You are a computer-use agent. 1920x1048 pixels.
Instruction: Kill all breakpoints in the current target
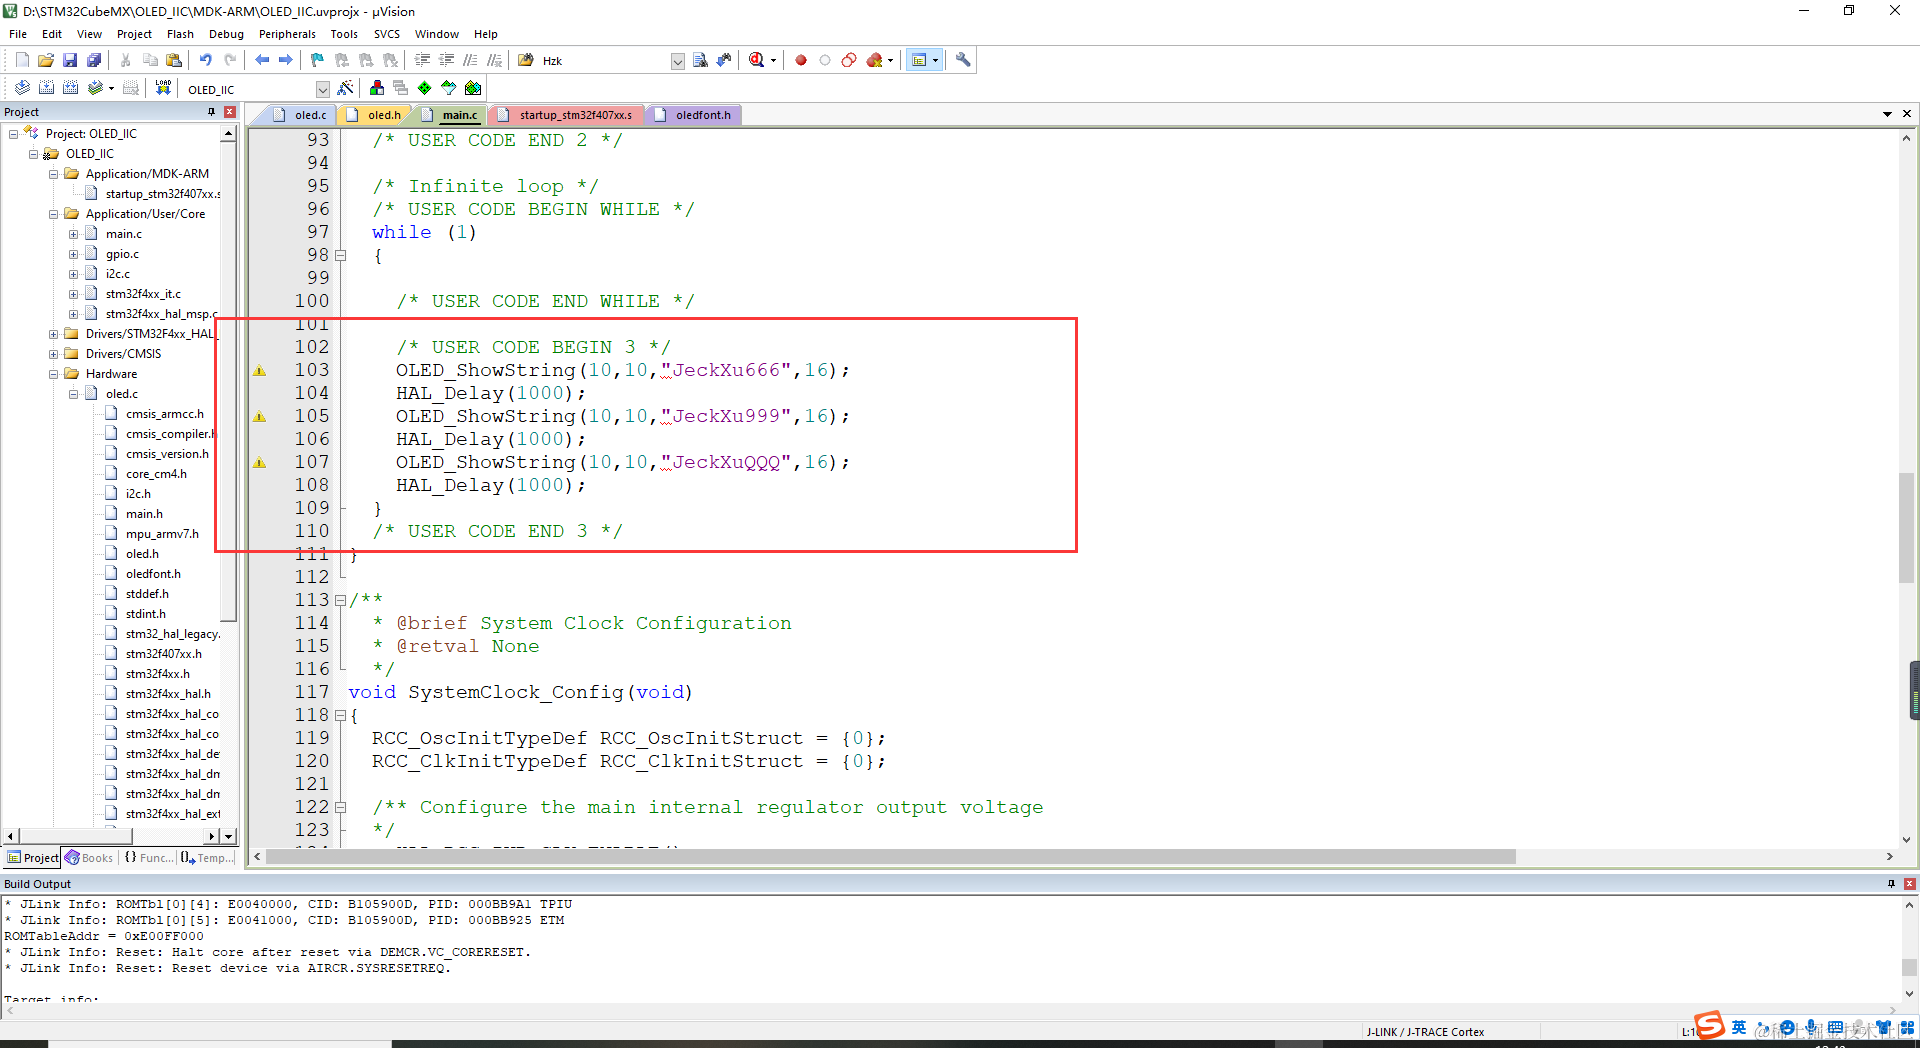tap(875, 60)
